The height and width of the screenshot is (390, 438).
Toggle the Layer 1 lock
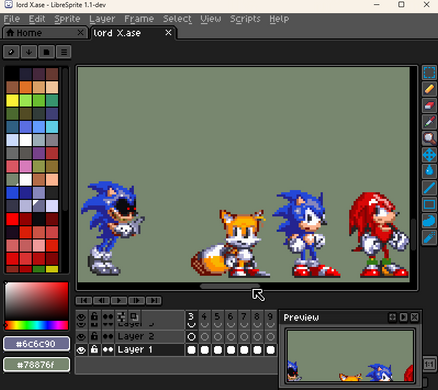pyautogui.click(x=95, y=350)
